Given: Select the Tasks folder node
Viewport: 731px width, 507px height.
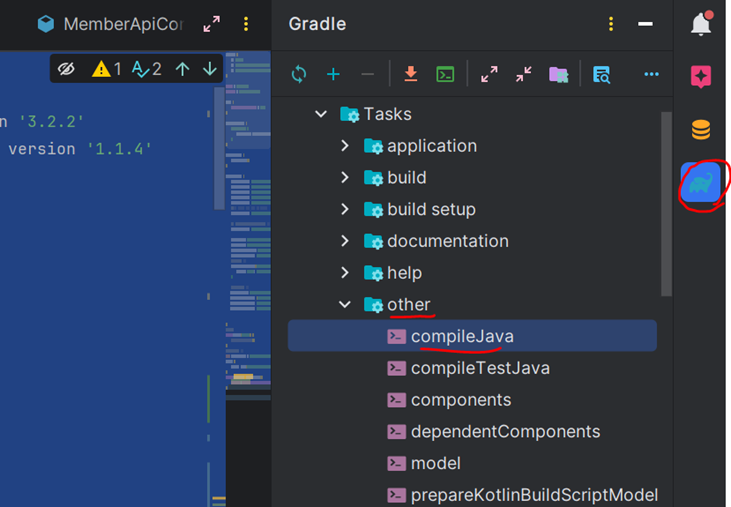Looking at the screenshot, I should coord(376,114).
